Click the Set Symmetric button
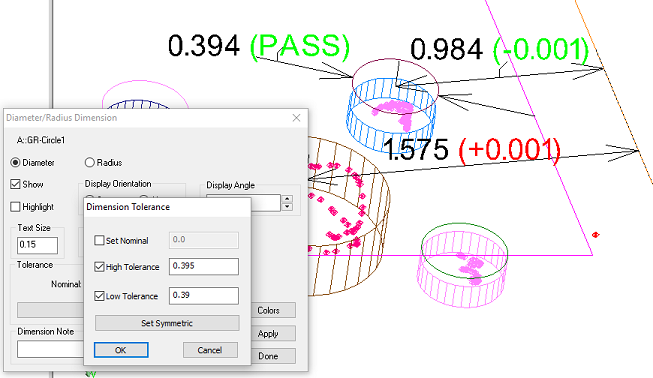The width and height of the screenshot is (653, 378). tap(167, 323)
